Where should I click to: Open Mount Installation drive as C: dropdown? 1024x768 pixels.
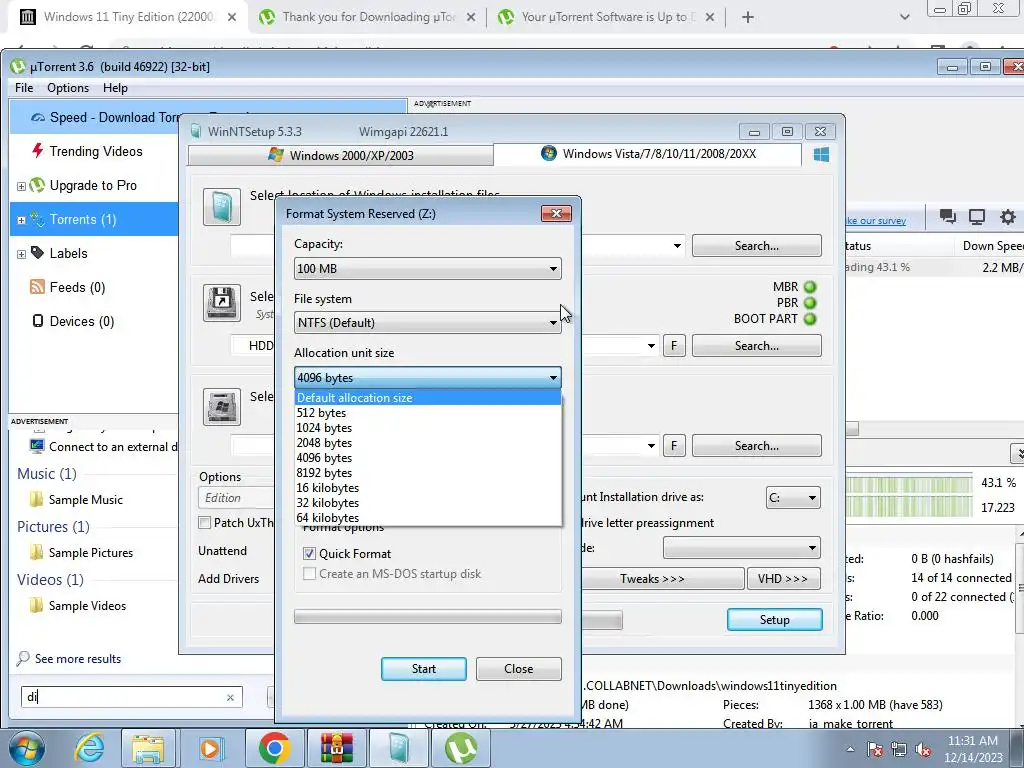pyautogui.click(x=793, y=498)
